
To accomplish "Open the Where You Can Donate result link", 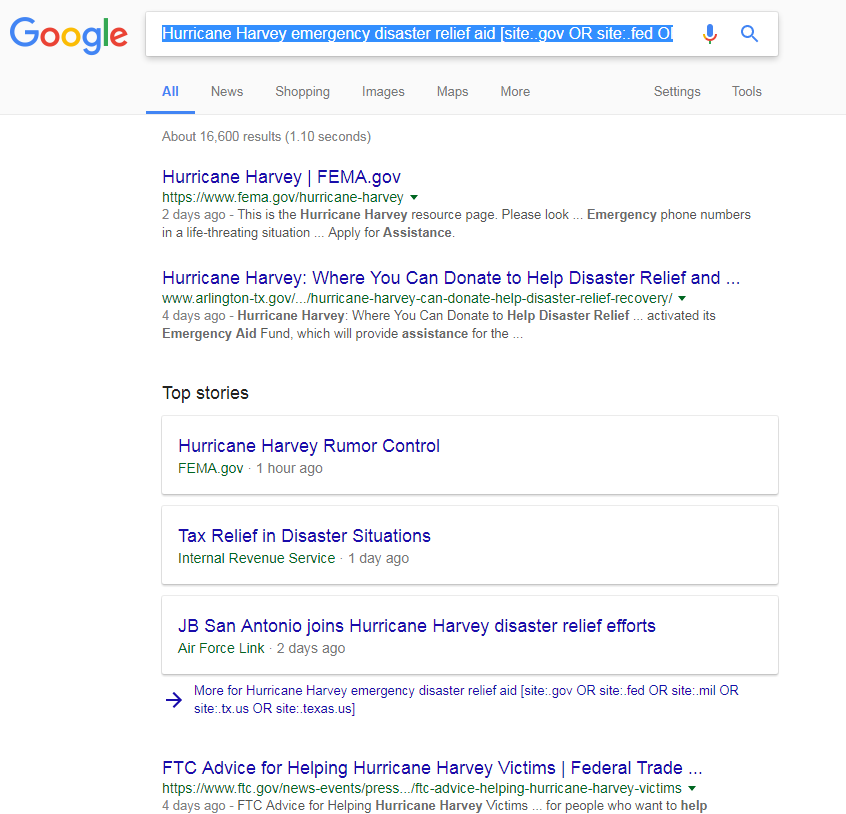I will (451, 278).
